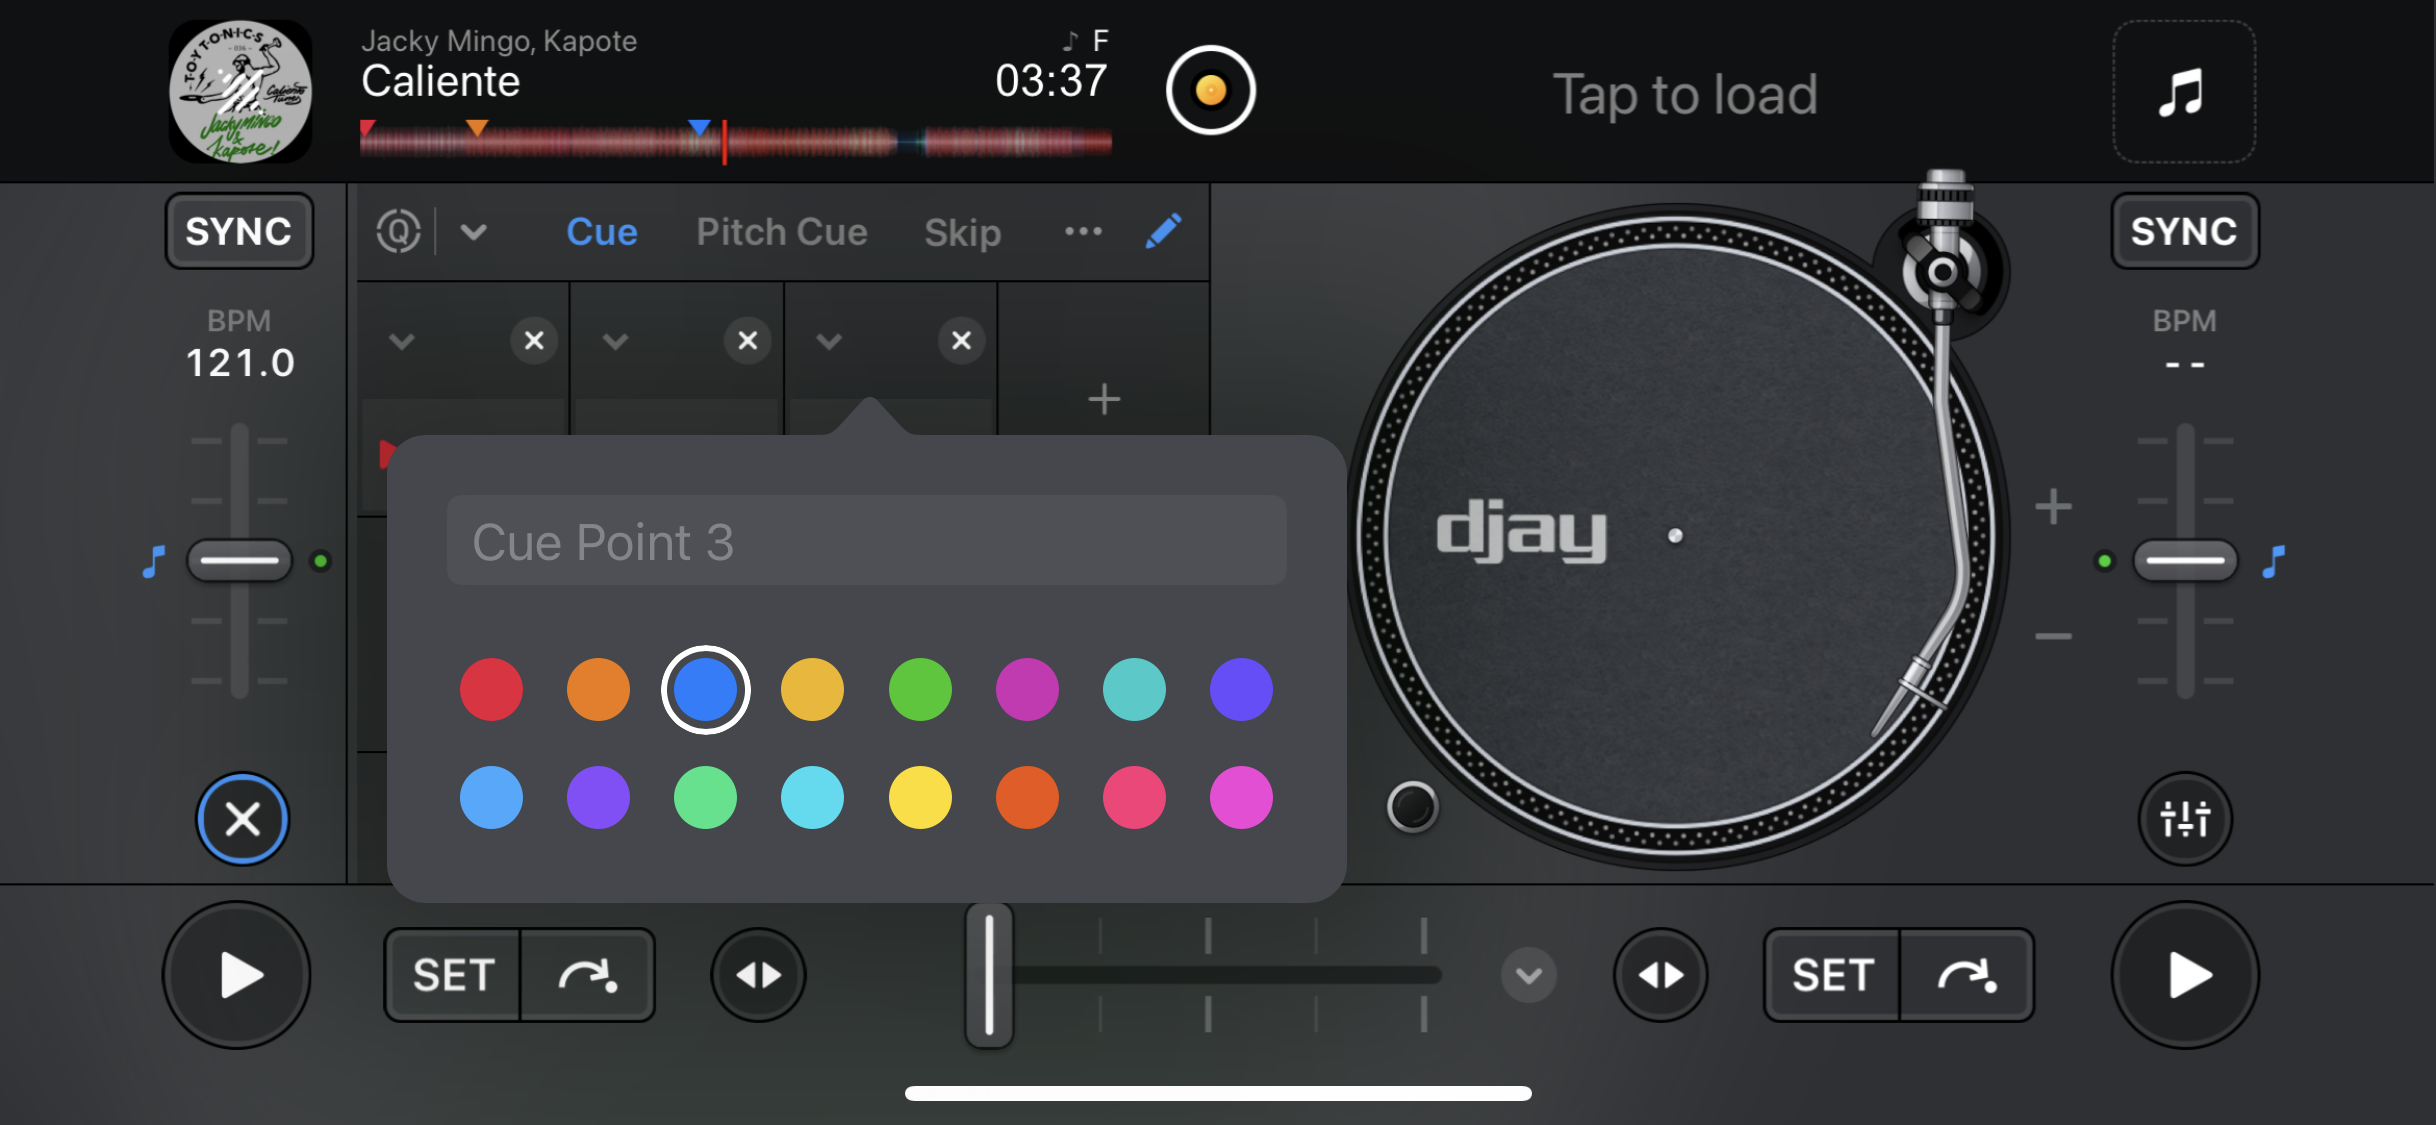Click the blue pencil edit icon
Viewport: 2436px width, 1125px height.
pyautogui.click(x=1163, y=232)
